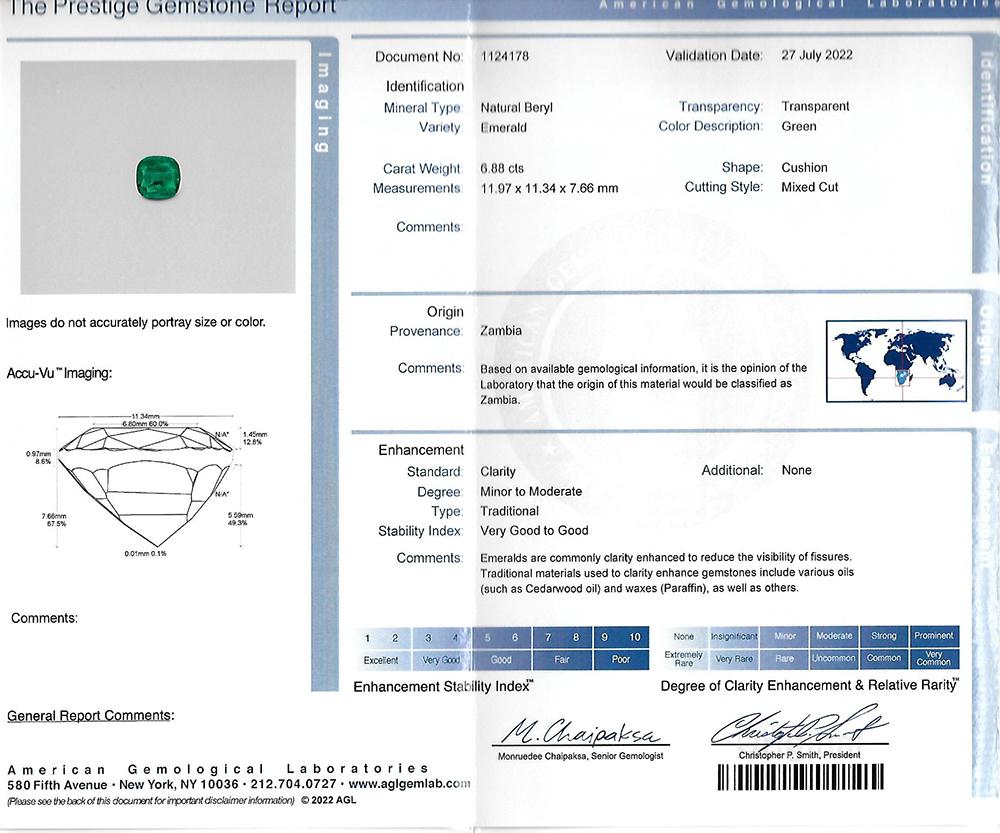Click the Enhancement Stability Index caption
Image resolution: width=1000 pixels, height=833 pixels.
tap(443, 687)
